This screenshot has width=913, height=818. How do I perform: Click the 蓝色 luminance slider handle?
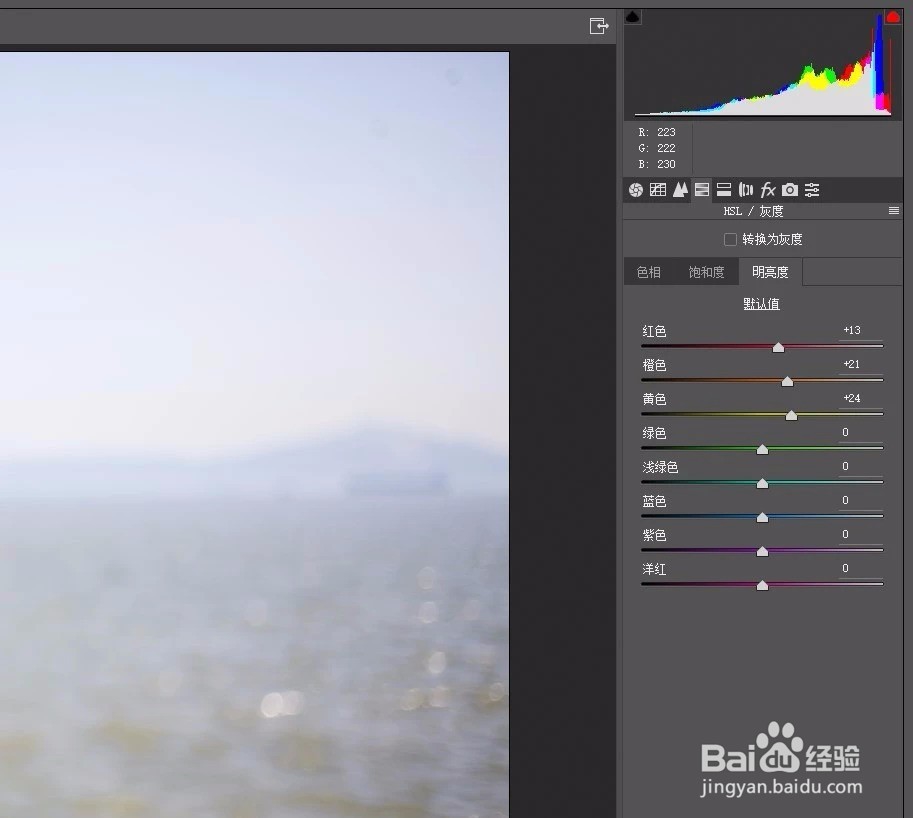tap(762, 518)
